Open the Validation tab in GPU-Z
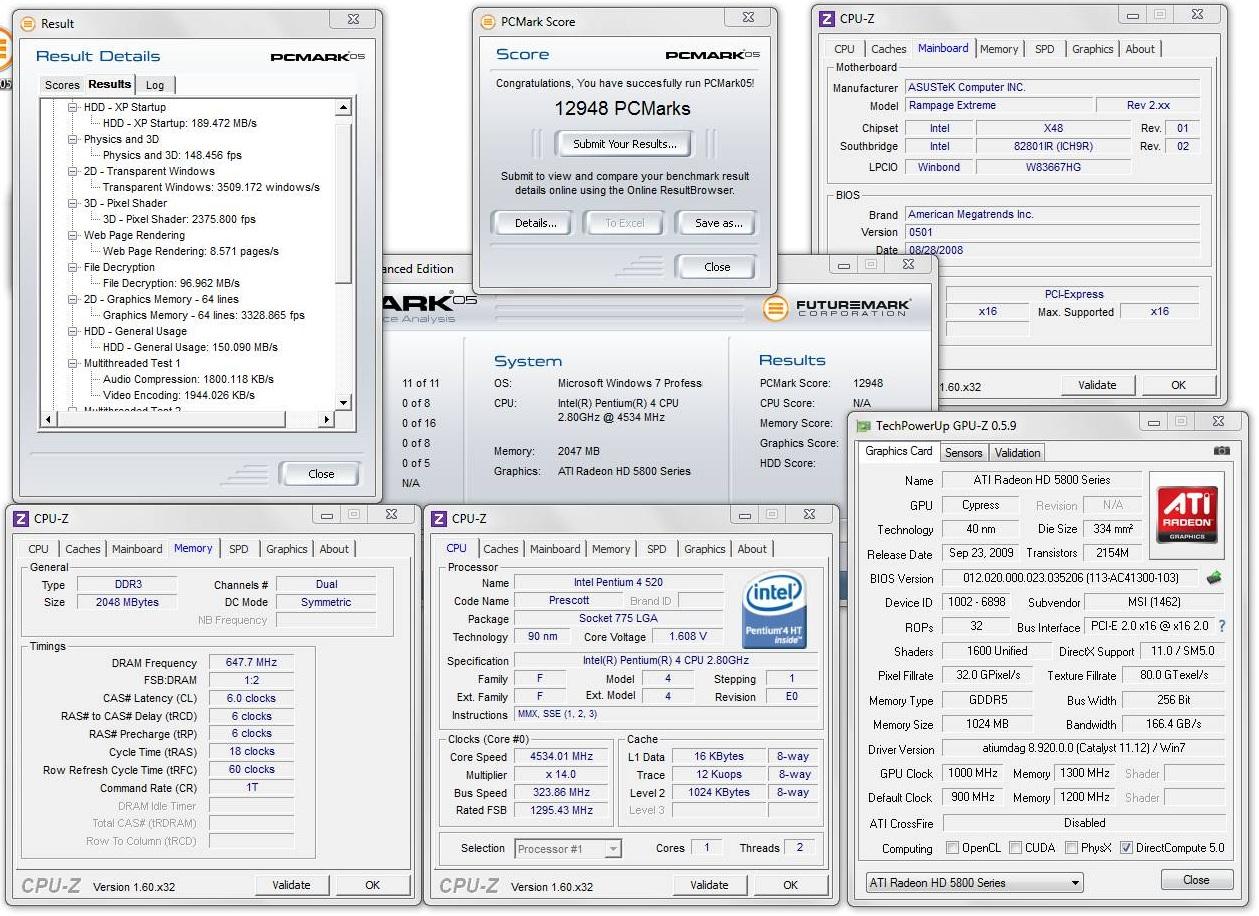Screen dimensions: 1259x916 (x=1018, y=453)
